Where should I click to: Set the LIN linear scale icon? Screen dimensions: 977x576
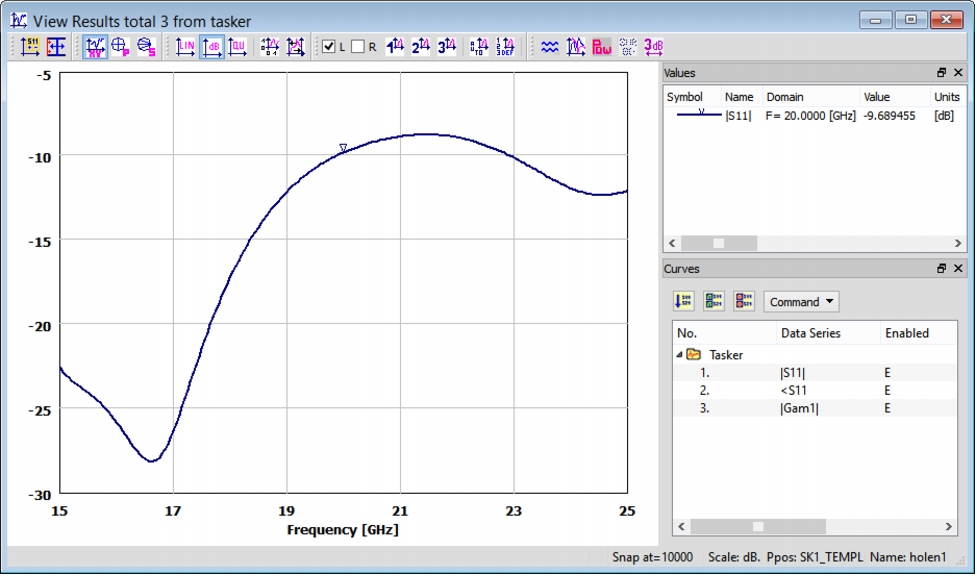185,47
